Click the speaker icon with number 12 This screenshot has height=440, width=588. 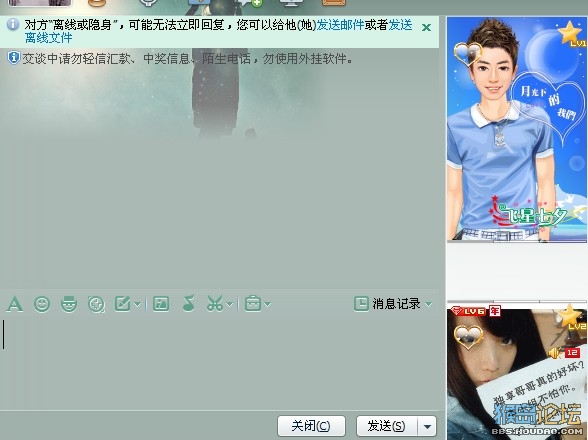coord(564,353)
